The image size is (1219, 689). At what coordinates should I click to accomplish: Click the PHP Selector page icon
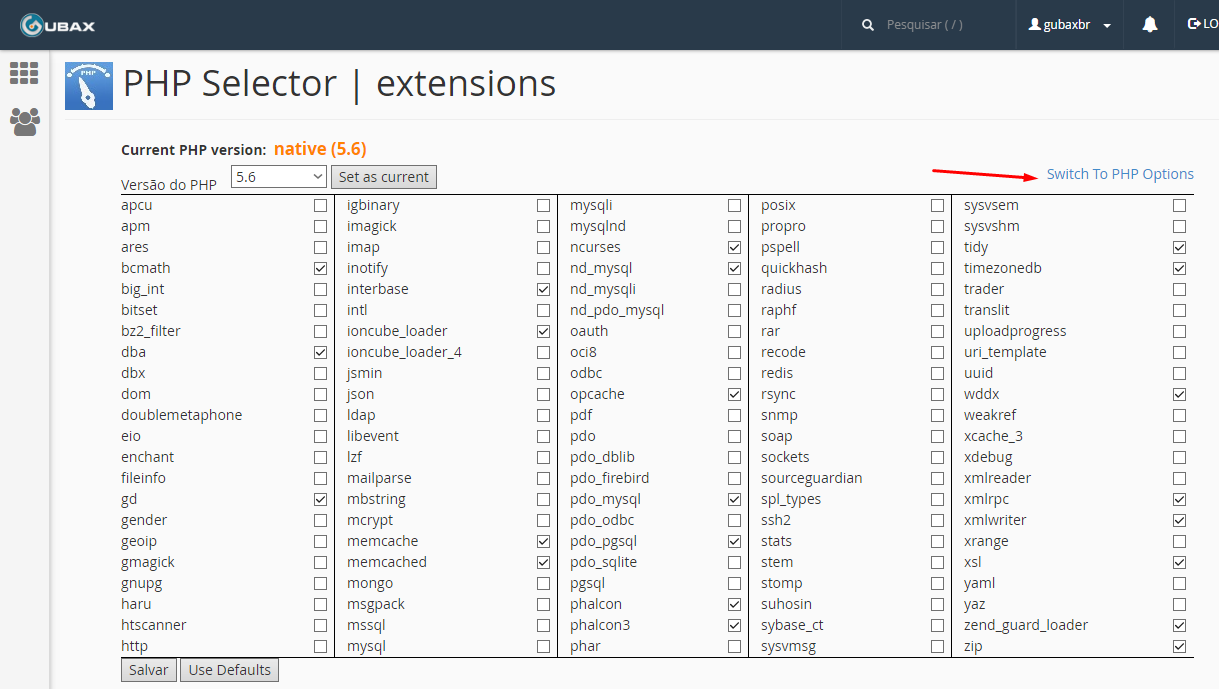coord(89,86)
